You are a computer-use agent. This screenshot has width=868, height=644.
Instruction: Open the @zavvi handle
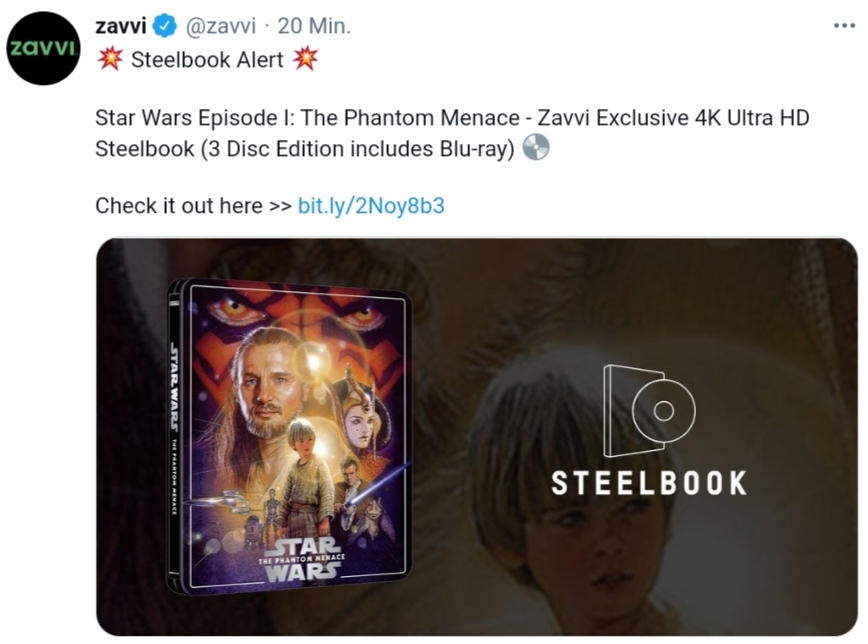(220, 26)
